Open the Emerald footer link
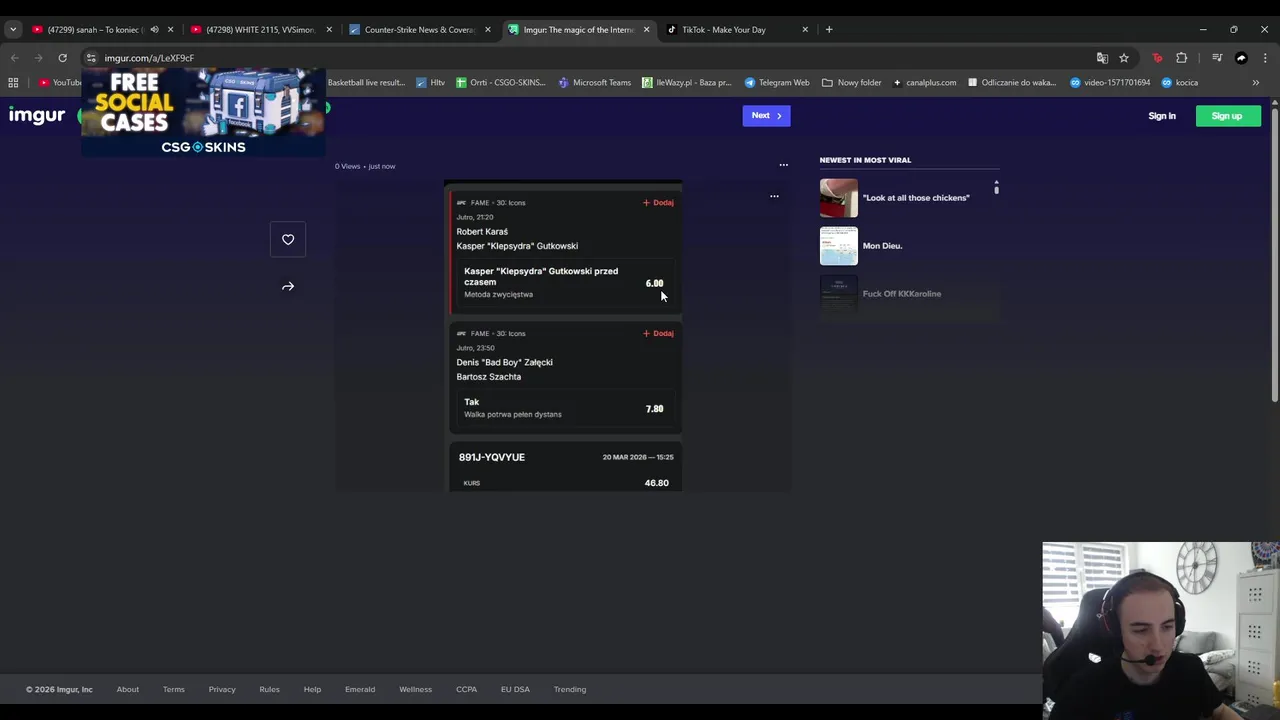The image size is (1280, 720). (x=360, y=689)
